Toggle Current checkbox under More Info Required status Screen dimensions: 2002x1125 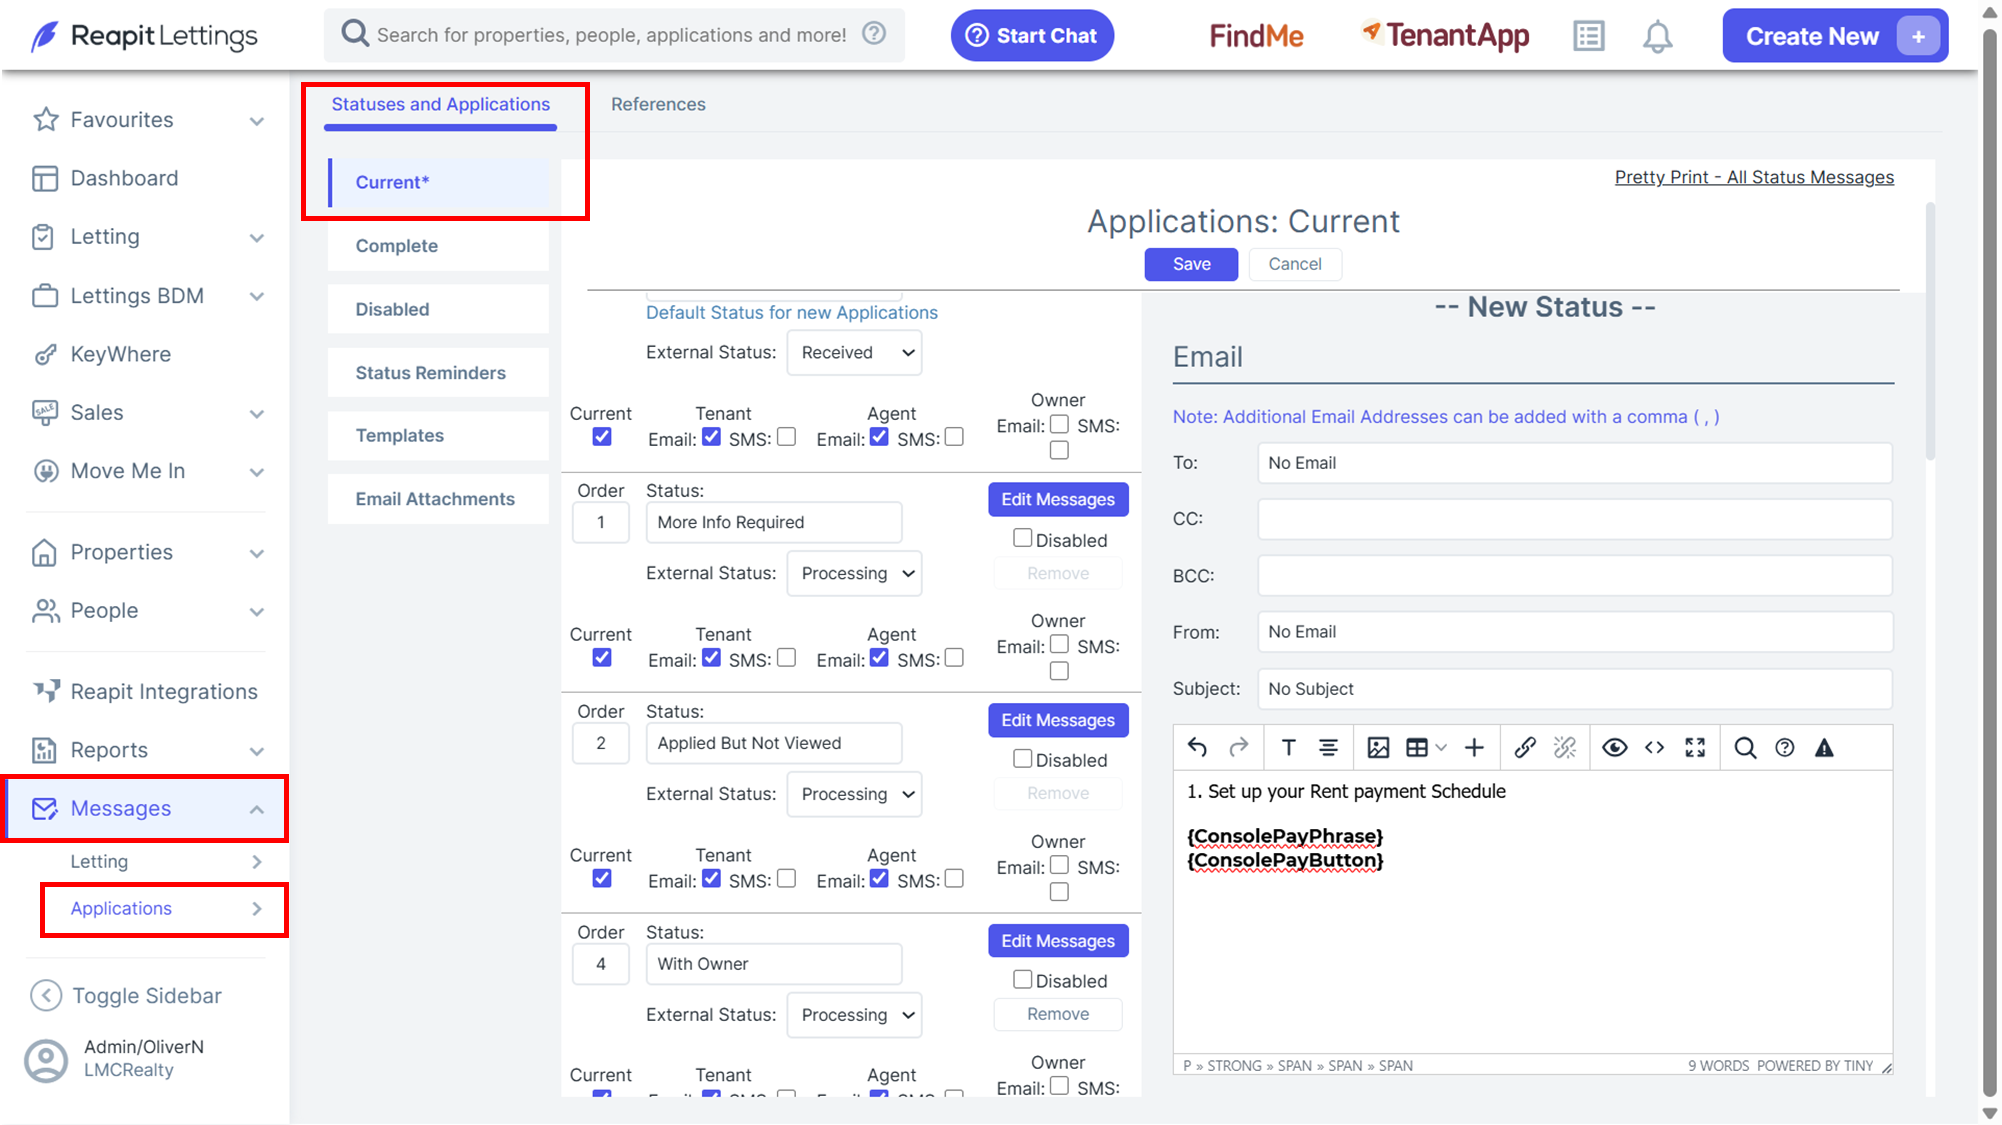tap(602, 658)
